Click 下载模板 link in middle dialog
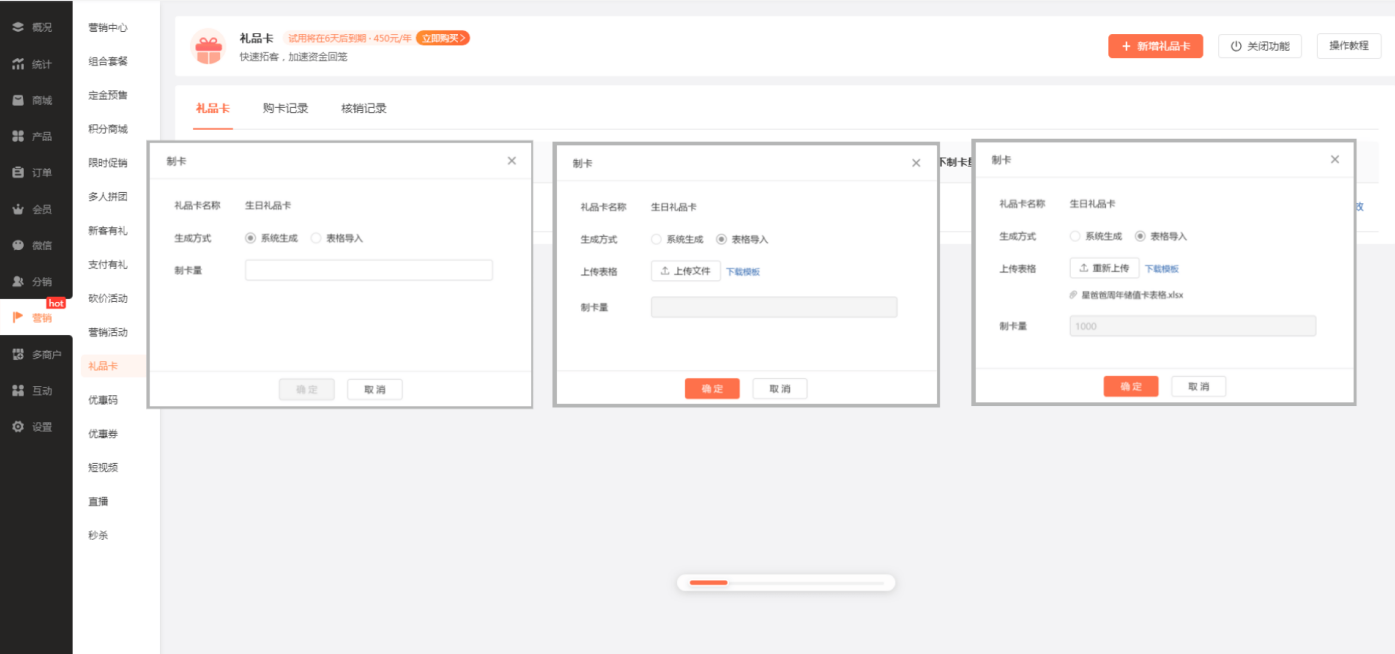1395x654 pixels. pos(743,272)
